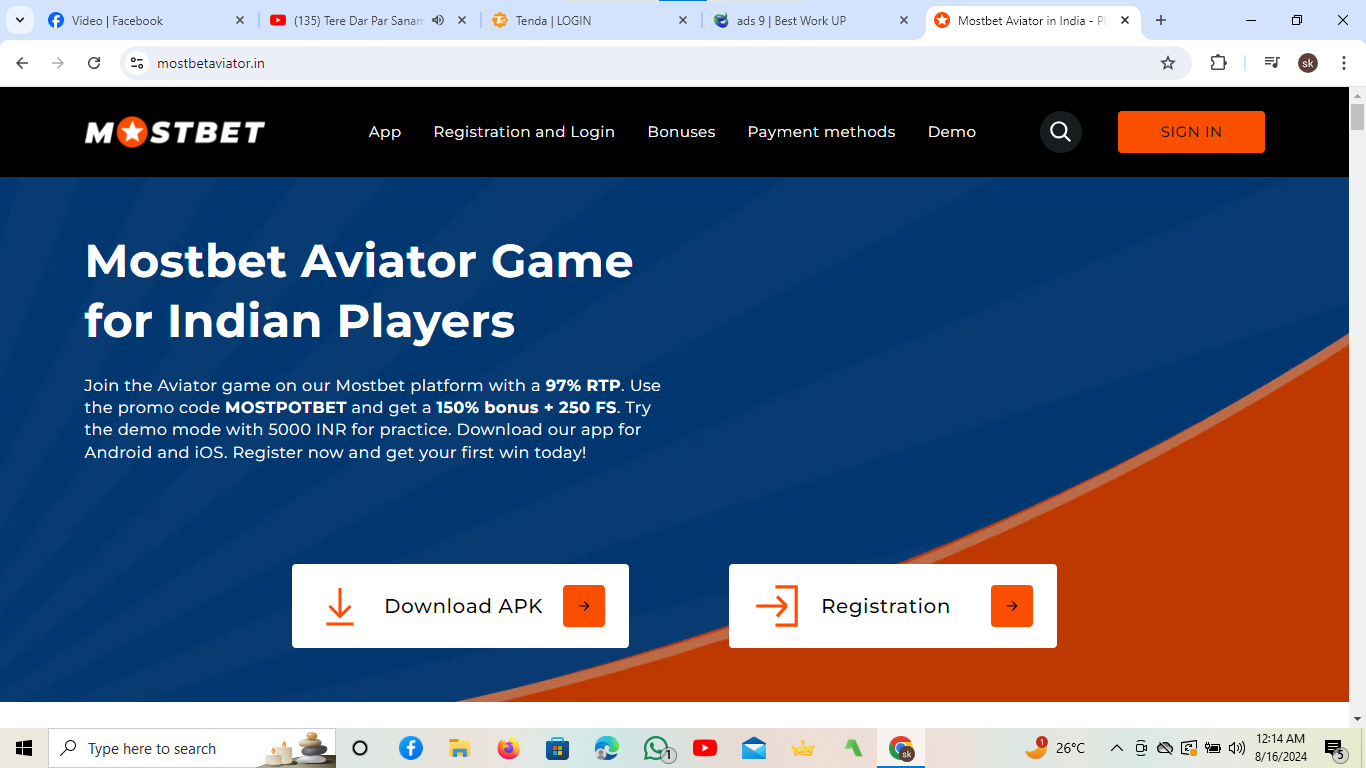Viewport: 1366px width, 768px height.
Task: Close the Facebook Video tab
Action: 239,20
